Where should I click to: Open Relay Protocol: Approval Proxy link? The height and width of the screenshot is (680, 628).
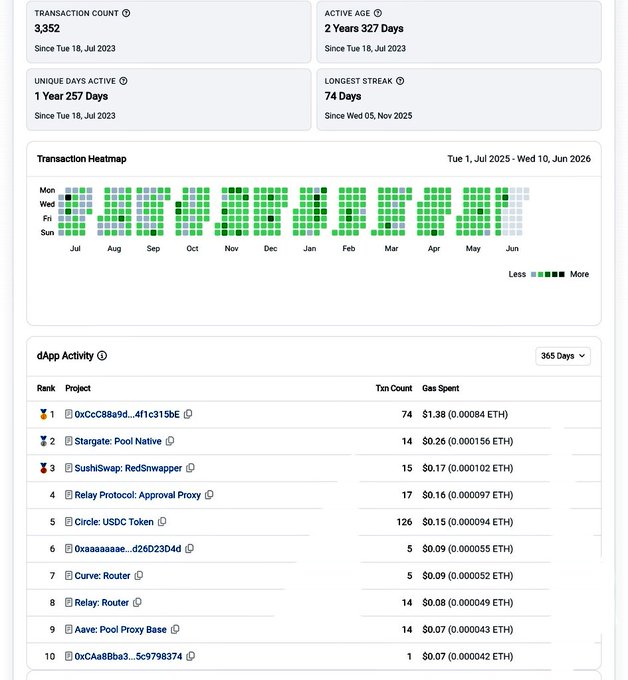(x=137, y=495)
